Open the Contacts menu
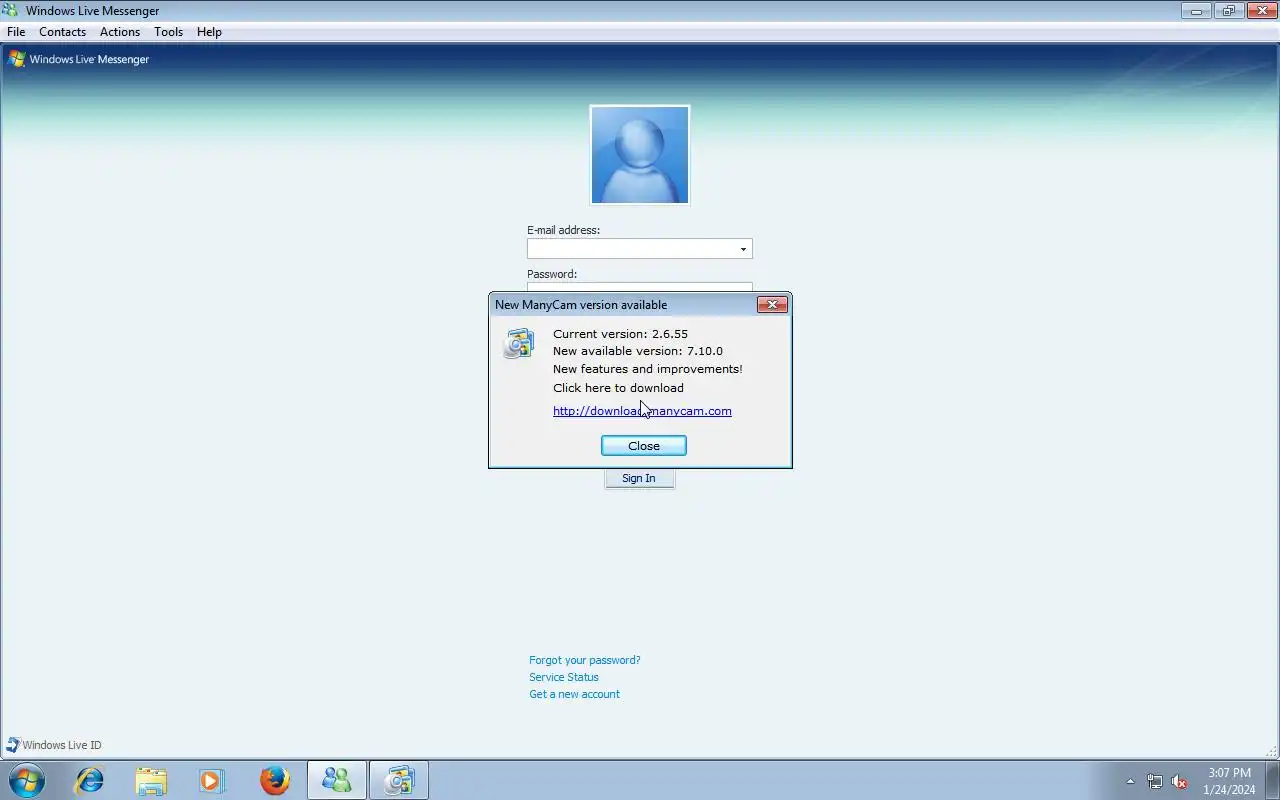This screenshot has width=1280, height=800. coord(62,32)
